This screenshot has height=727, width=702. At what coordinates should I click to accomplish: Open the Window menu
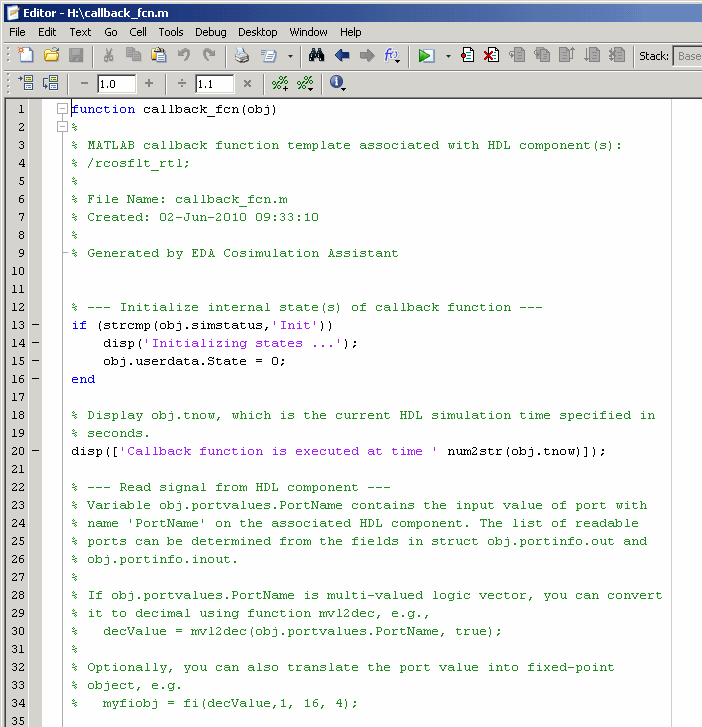[308, 32]
